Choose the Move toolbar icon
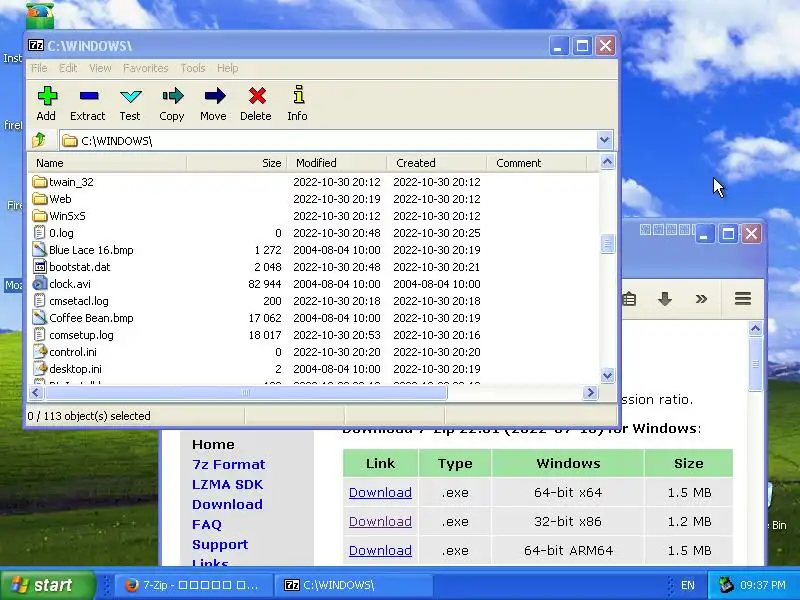This screenshot has width=800, height=600. tap(214, 96)
